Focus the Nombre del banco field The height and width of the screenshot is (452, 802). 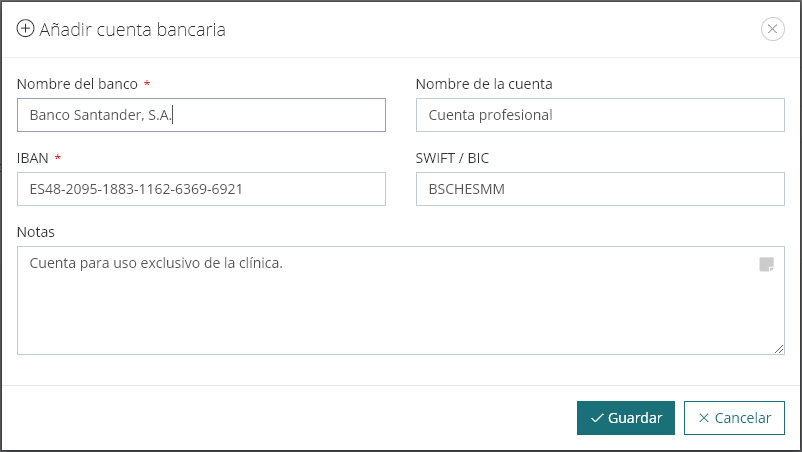pos(201,115)
